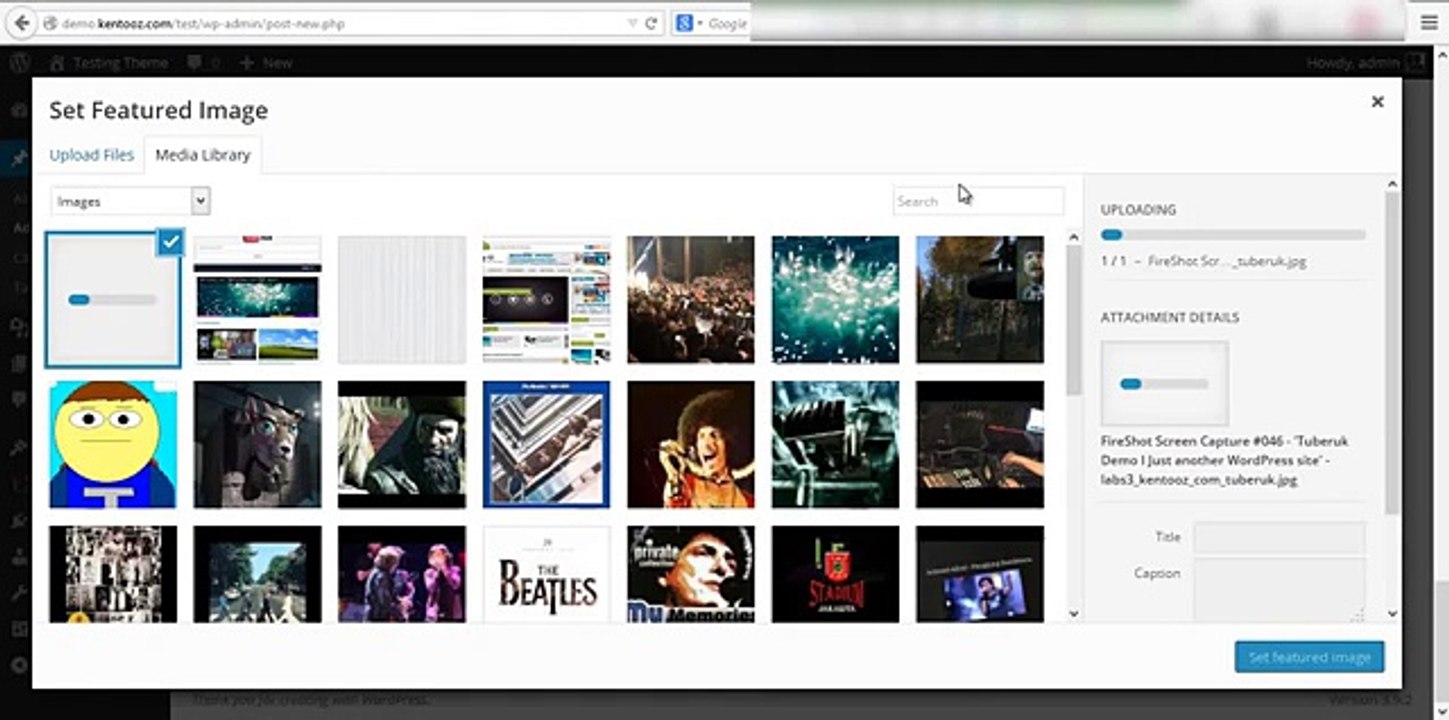Choose the dark webpage with performer thumbnail

coord(980,574)
